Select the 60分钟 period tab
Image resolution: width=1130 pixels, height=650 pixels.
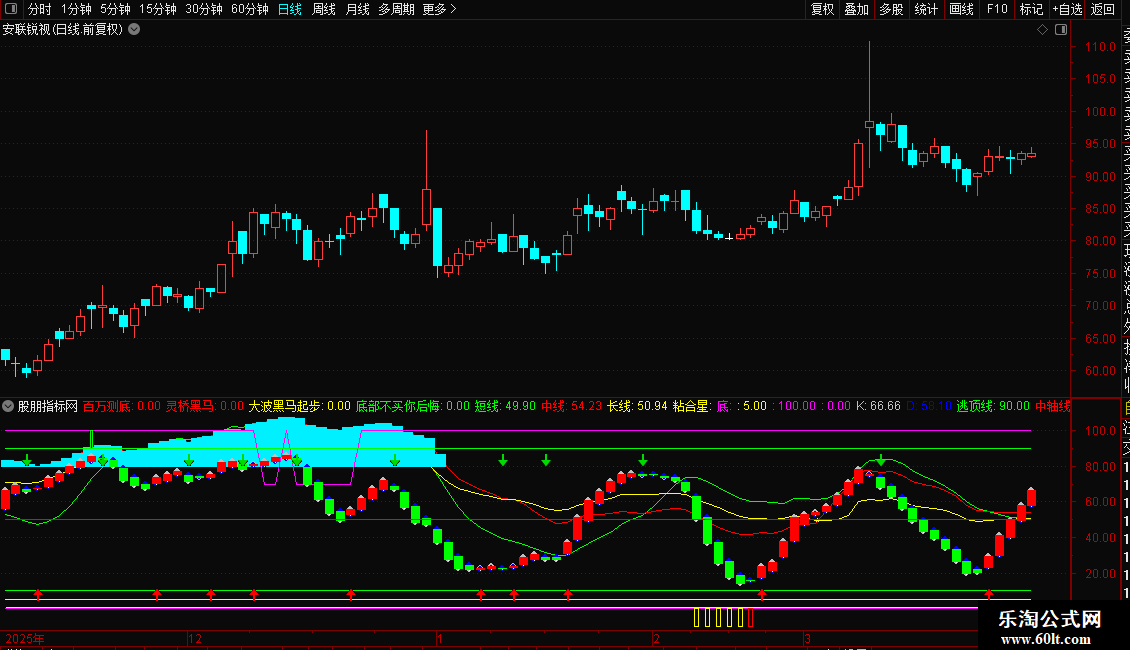coord(250,9)
